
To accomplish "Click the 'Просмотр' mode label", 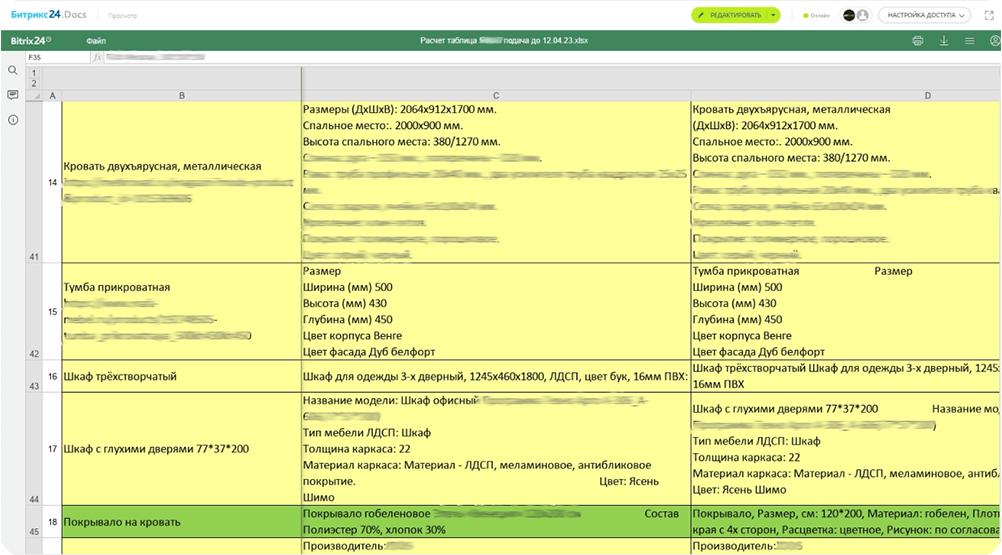I will tap(123, 15).
